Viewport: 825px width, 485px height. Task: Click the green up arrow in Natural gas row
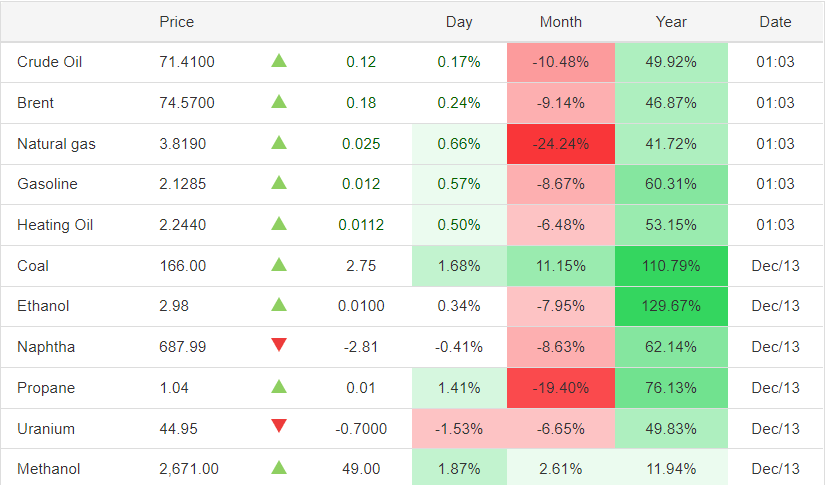(279, 143)
